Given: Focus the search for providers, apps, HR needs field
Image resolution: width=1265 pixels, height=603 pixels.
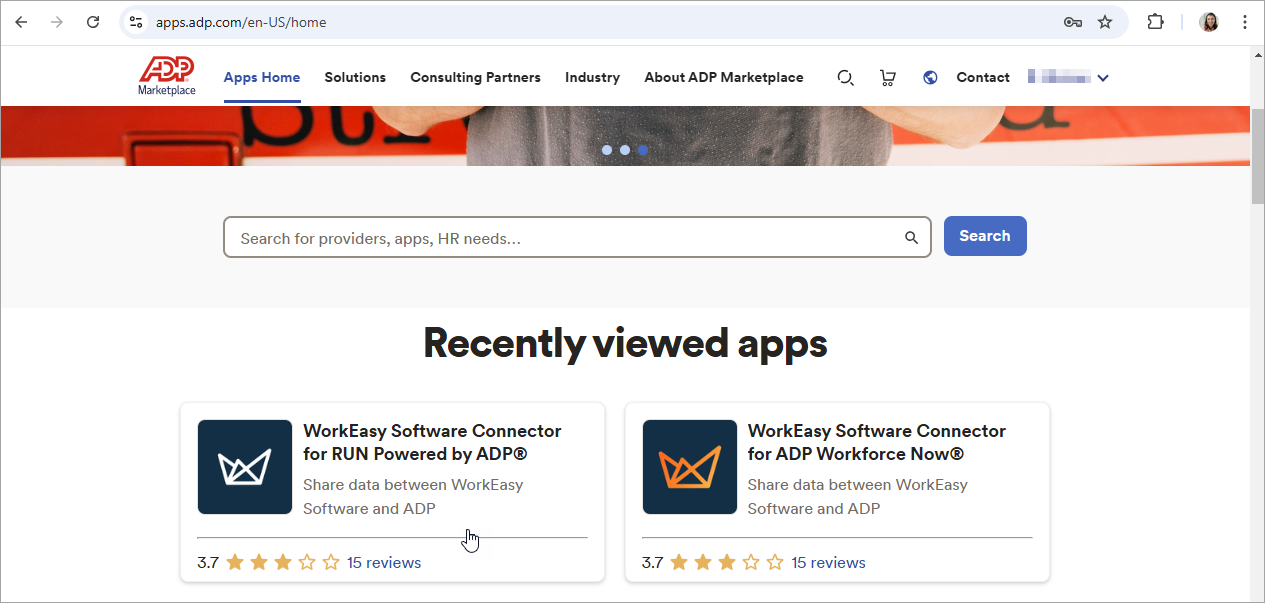Looking at the screenshot, I should [577, 238].
